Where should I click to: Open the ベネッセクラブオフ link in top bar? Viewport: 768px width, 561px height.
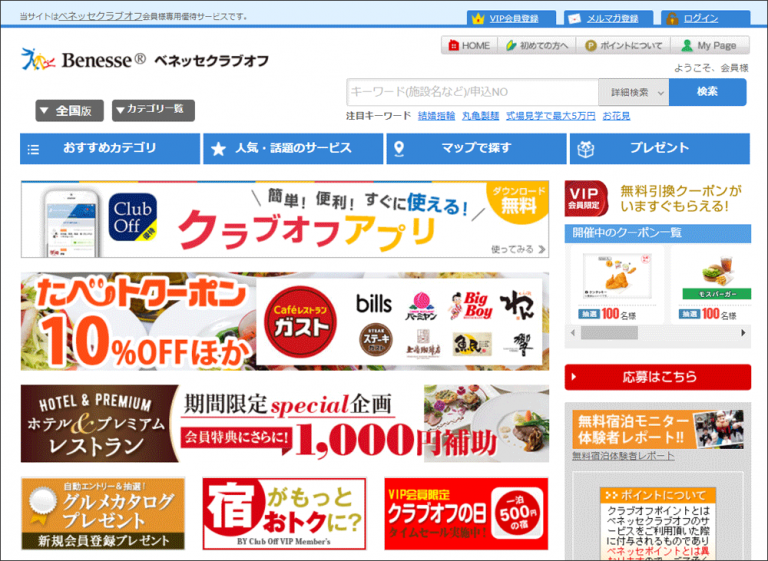click(x=100, y=16)
